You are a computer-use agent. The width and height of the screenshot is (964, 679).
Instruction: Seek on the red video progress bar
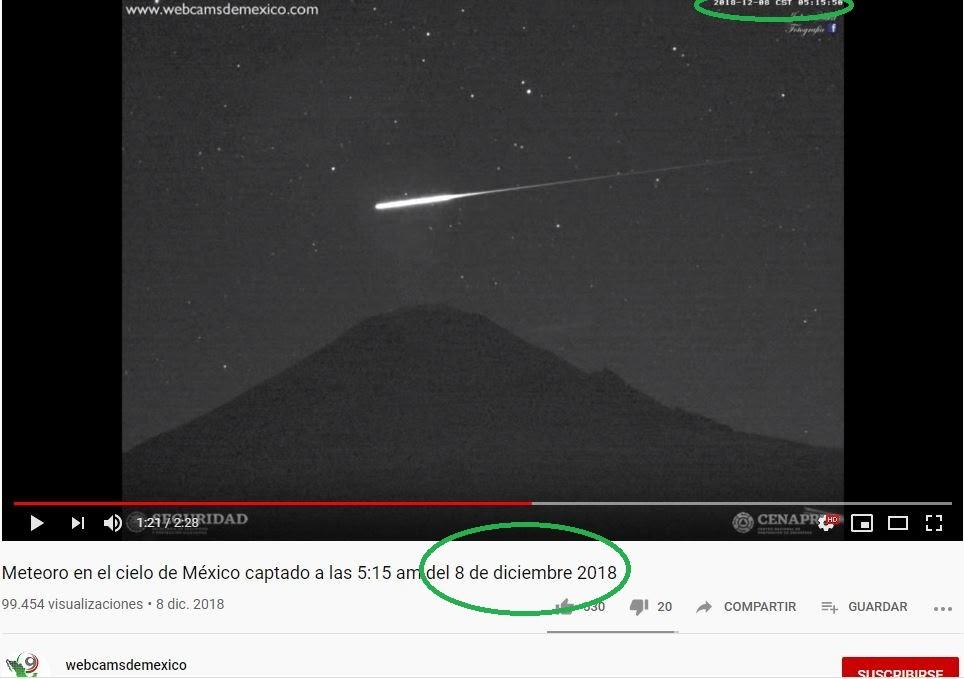coord(273,503)
